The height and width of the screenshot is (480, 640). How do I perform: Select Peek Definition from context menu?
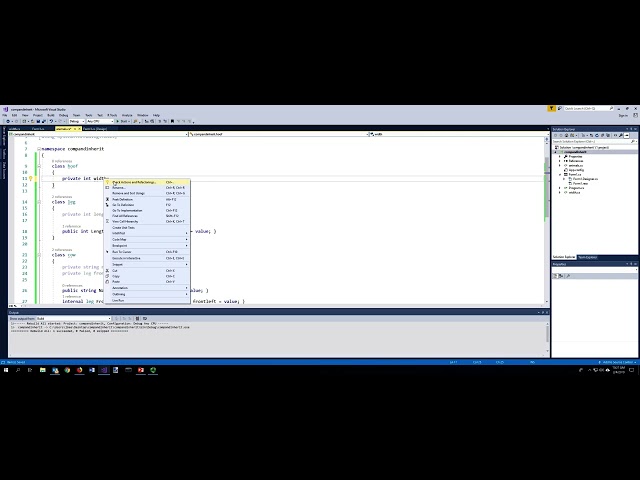click(x=147, y=199)
